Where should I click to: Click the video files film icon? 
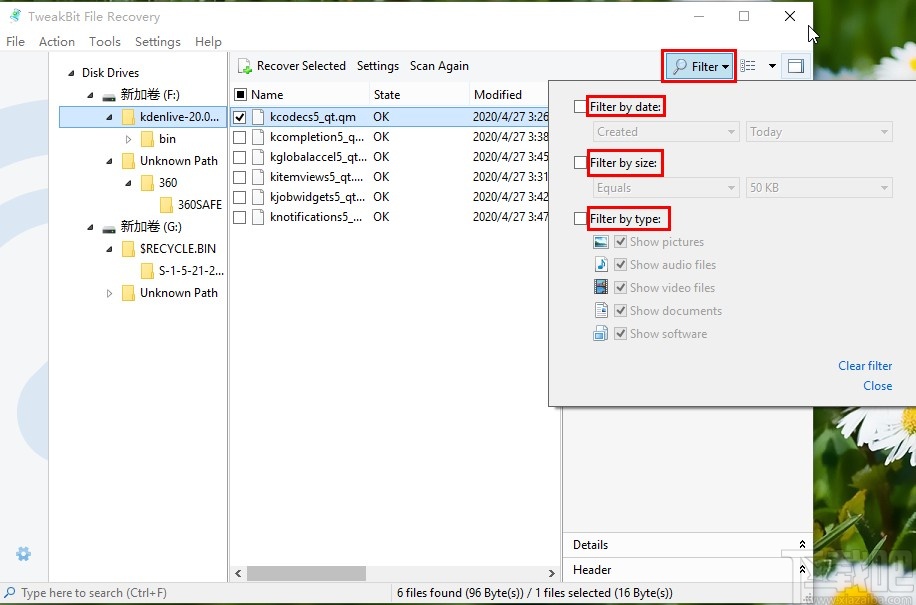pyautogui.click(x=601, y=287)
